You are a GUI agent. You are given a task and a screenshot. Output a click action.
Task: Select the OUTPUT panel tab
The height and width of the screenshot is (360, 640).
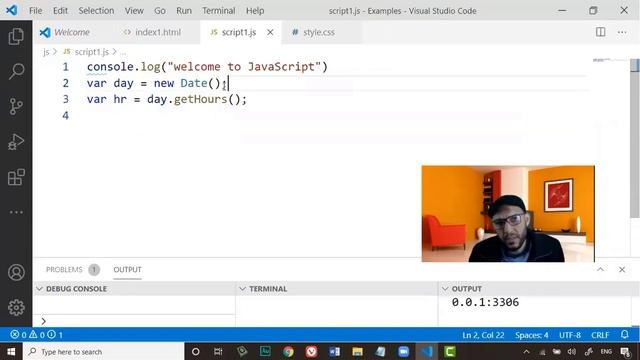(x=127, y=269)
